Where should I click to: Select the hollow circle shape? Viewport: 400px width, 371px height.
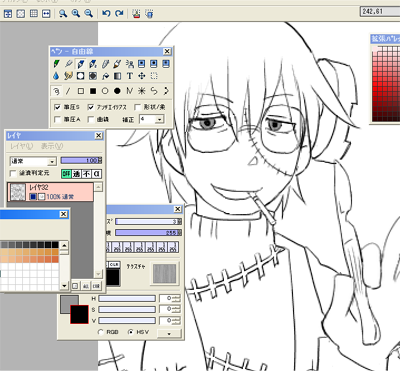(105, 91)
